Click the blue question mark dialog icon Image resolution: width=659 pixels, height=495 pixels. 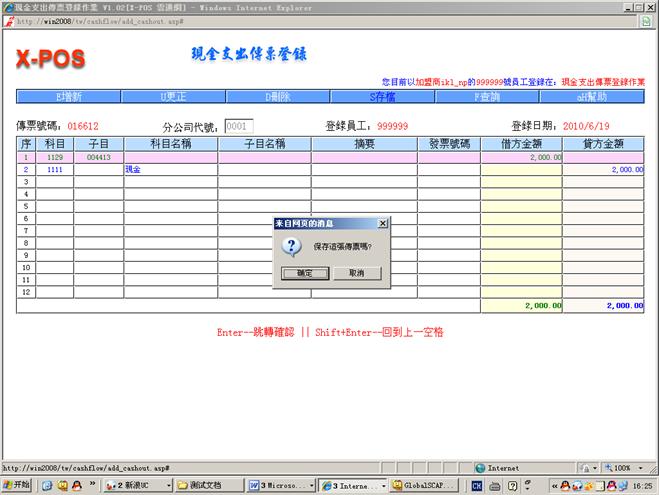(290, 246)
